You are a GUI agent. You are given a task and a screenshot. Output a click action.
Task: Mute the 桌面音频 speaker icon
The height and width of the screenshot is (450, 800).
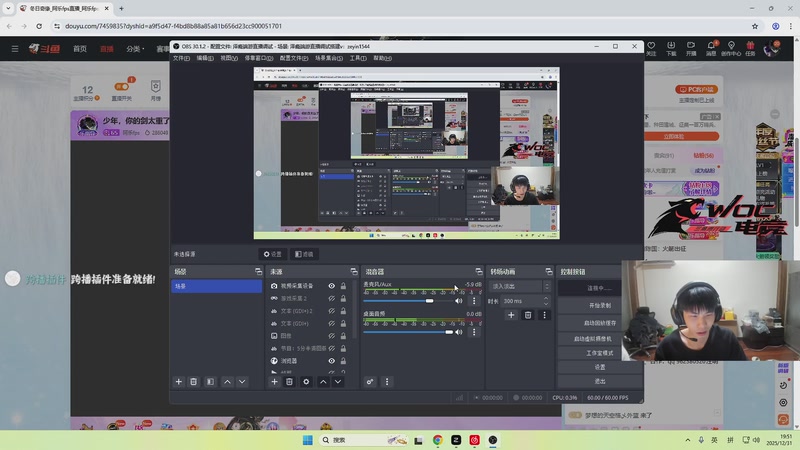(459, 332)
